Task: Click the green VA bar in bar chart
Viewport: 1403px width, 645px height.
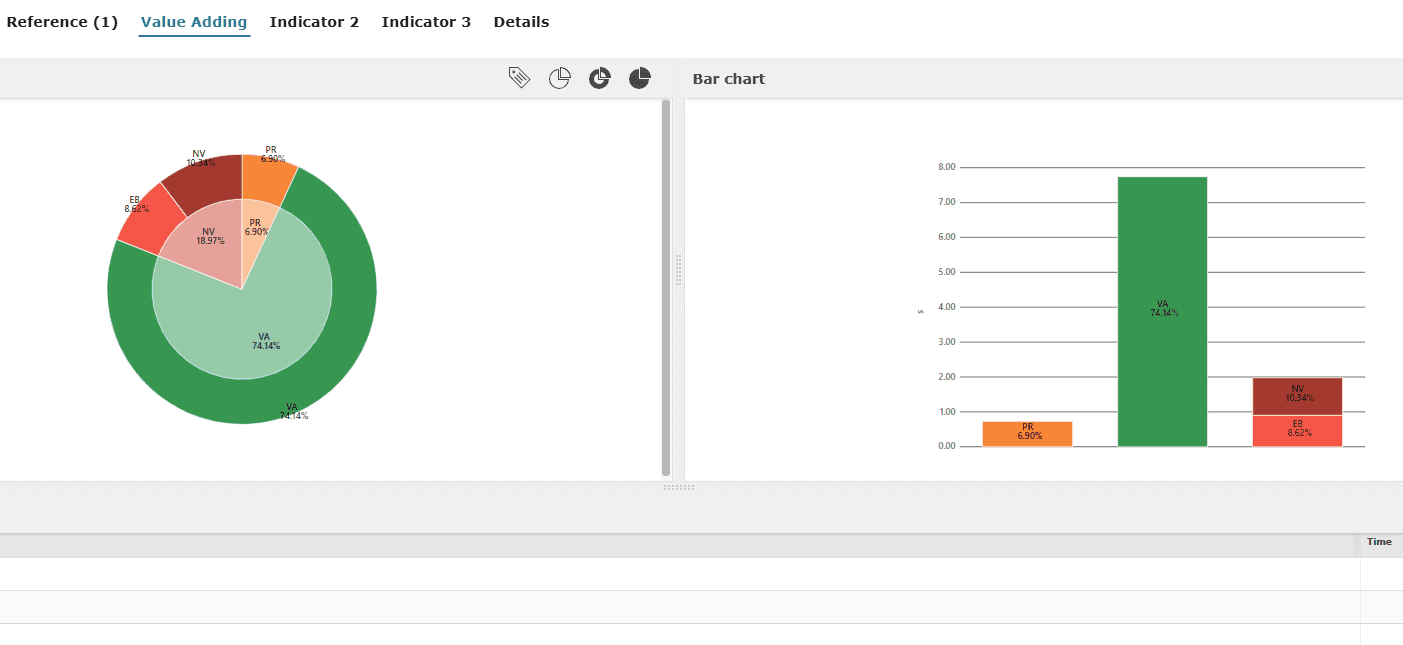Action: 1162,250
